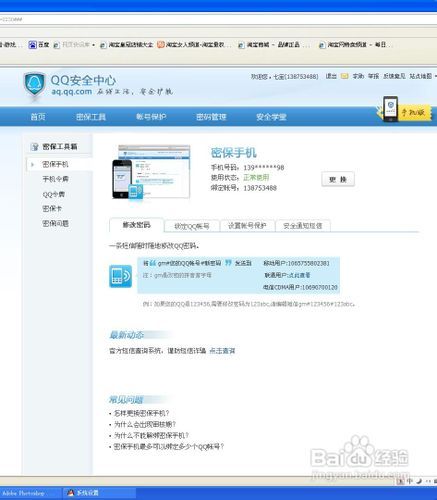Open the 密码管理 navigation menu
This screenshot has height=500, width=437.
point(211,117)
